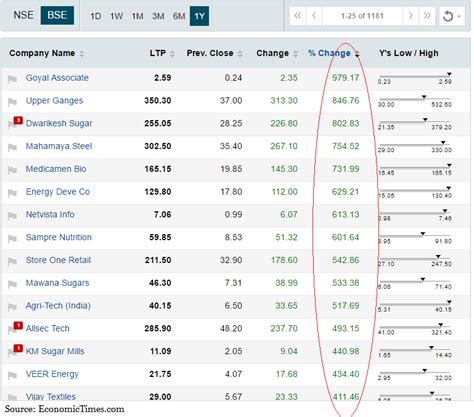The image size is (474, 417).
Task: Open the Dwarikesh Sugar company link
Action: coord(59,123)
